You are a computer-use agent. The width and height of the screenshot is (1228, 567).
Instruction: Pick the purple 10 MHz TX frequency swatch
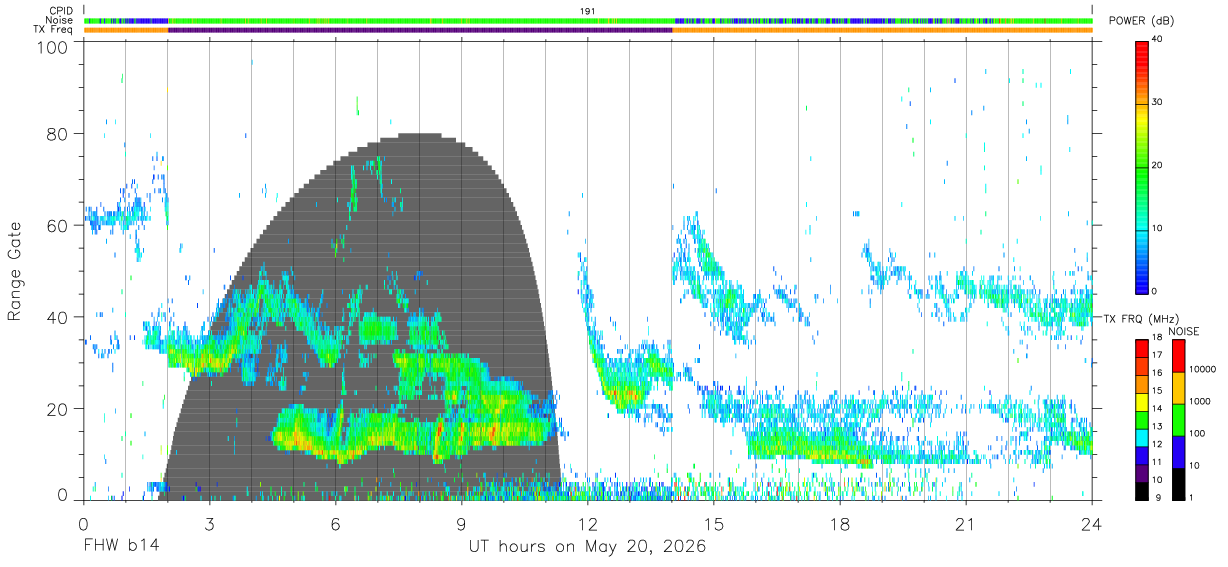pos(1141,475)
